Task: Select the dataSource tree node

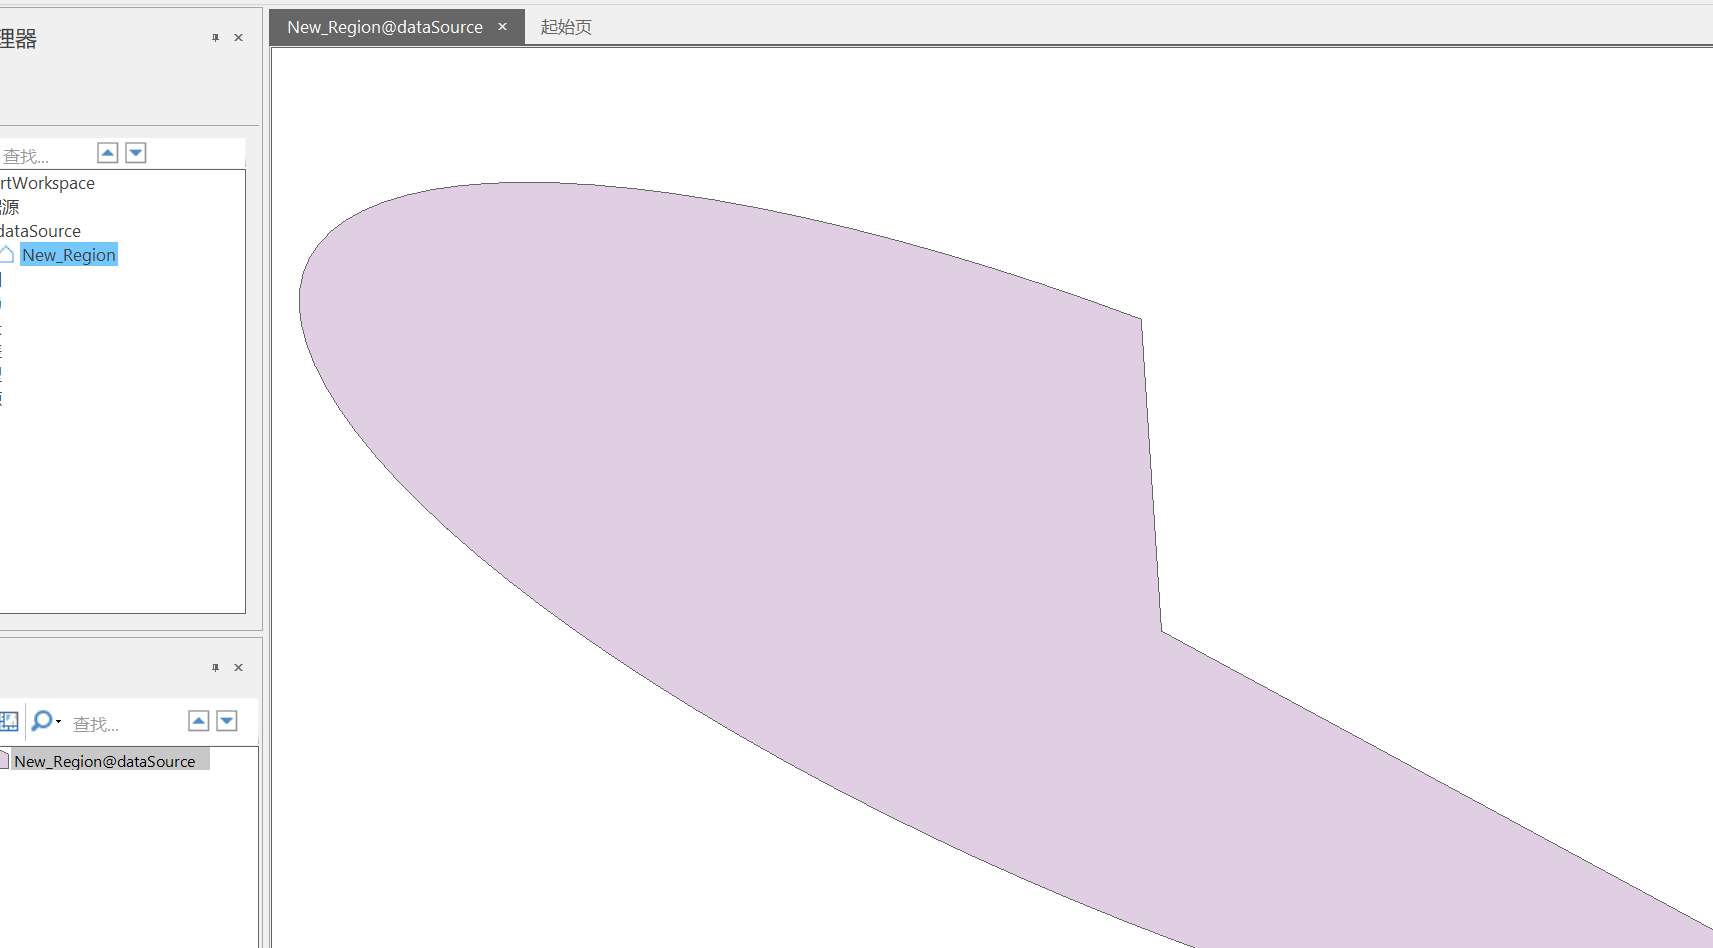Action: pos(40,231)
